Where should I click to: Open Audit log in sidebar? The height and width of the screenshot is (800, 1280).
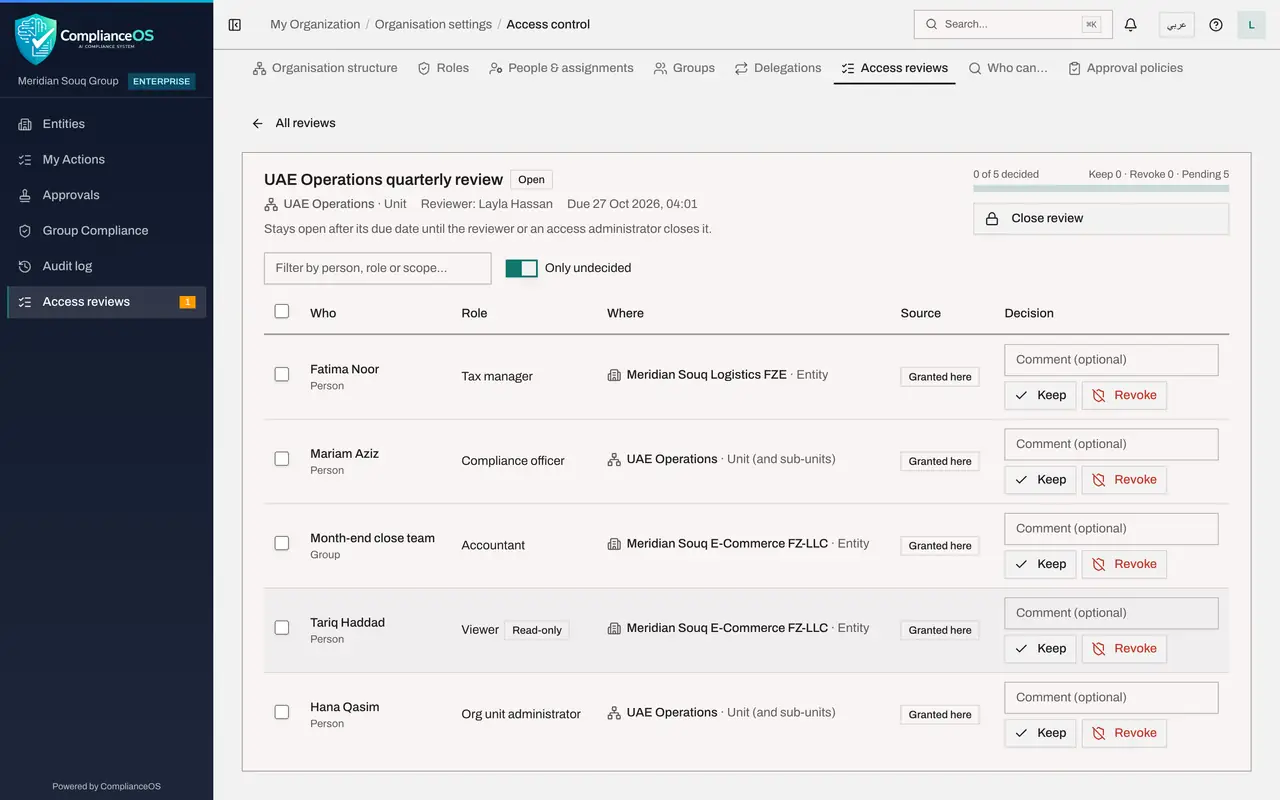click(x=107, y=266)
